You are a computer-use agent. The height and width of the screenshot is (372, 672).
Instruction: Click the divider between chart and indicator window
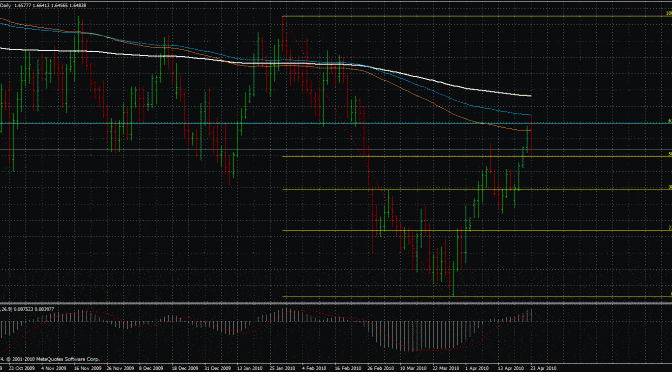(x=336, y=303)
